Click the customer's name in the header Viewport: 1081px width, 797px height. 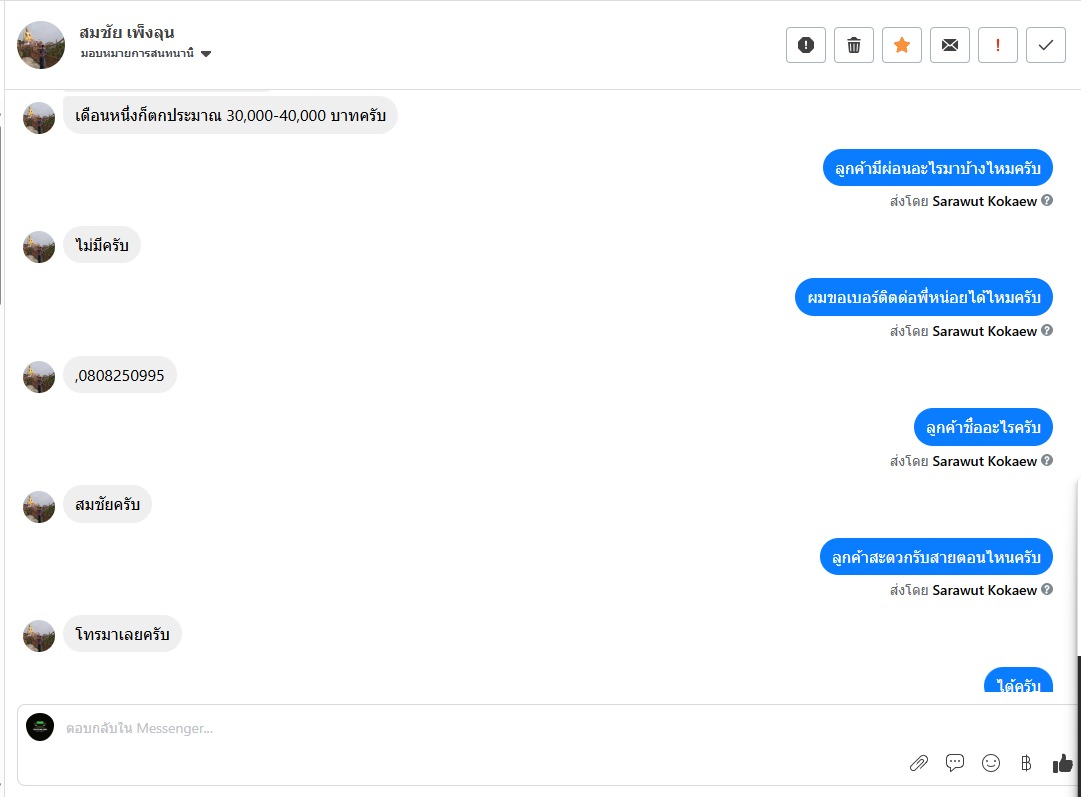point(127,33)
